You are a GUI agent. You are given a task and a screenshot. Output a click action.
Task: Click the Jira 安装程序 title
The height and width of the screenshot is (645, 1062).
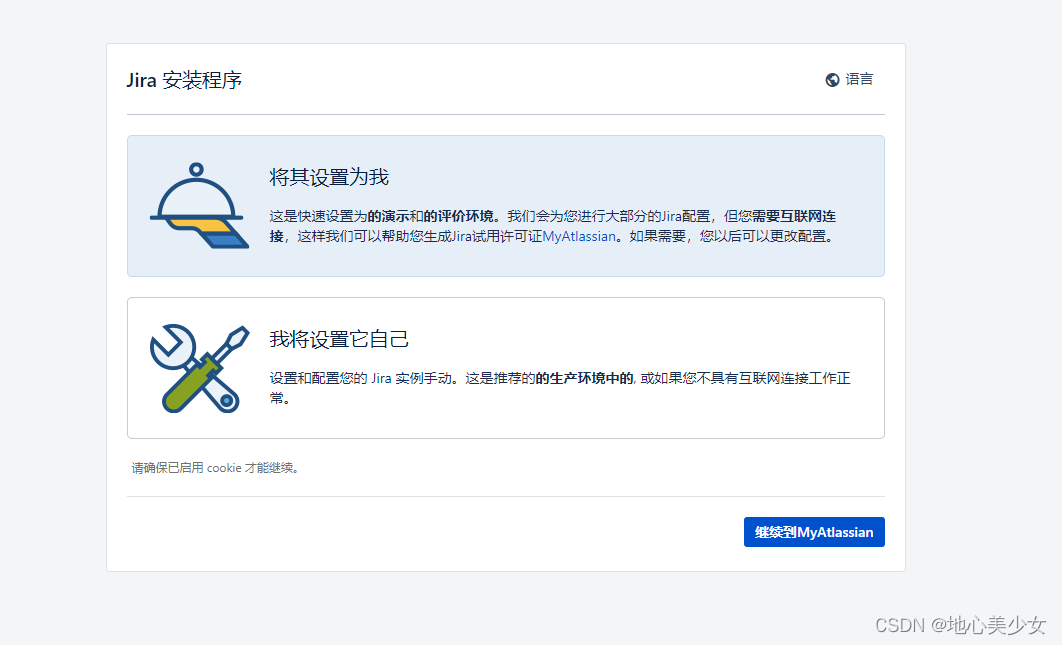[x=184, y=80]
